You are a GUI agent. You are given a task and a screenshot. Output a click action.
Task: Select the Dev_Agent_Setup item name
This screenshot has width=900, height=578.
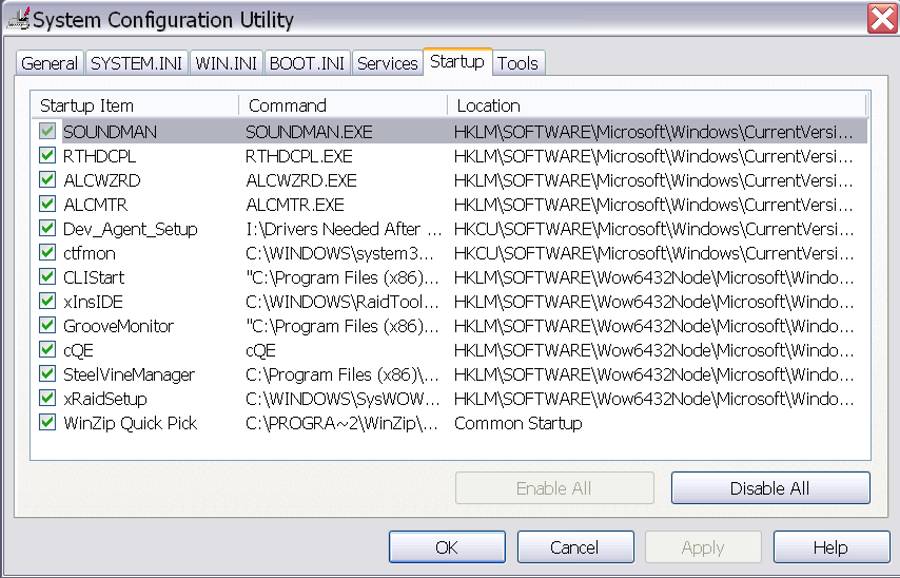click(x=130, y=229)
